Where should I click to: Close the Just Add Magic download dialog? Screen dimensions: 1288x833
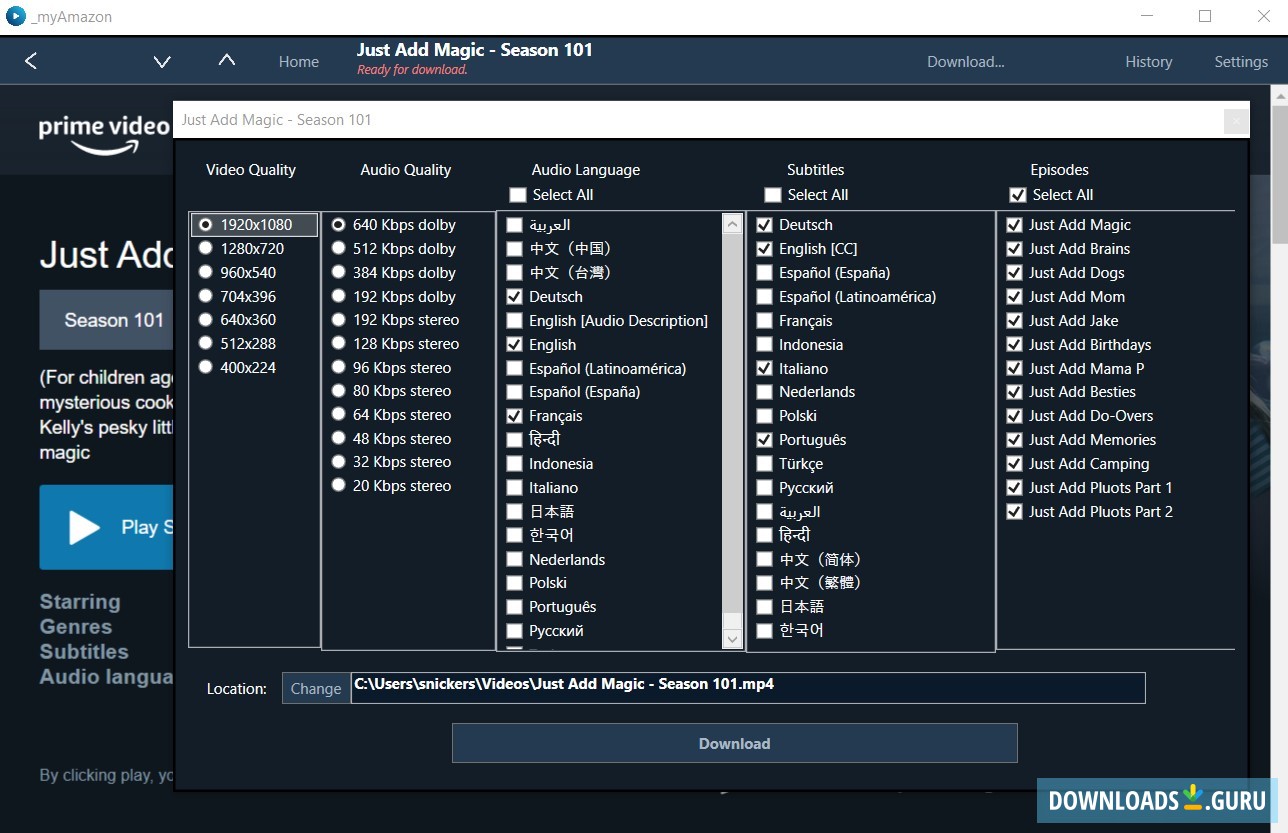pyautogui.click(x=1236, y=121)
